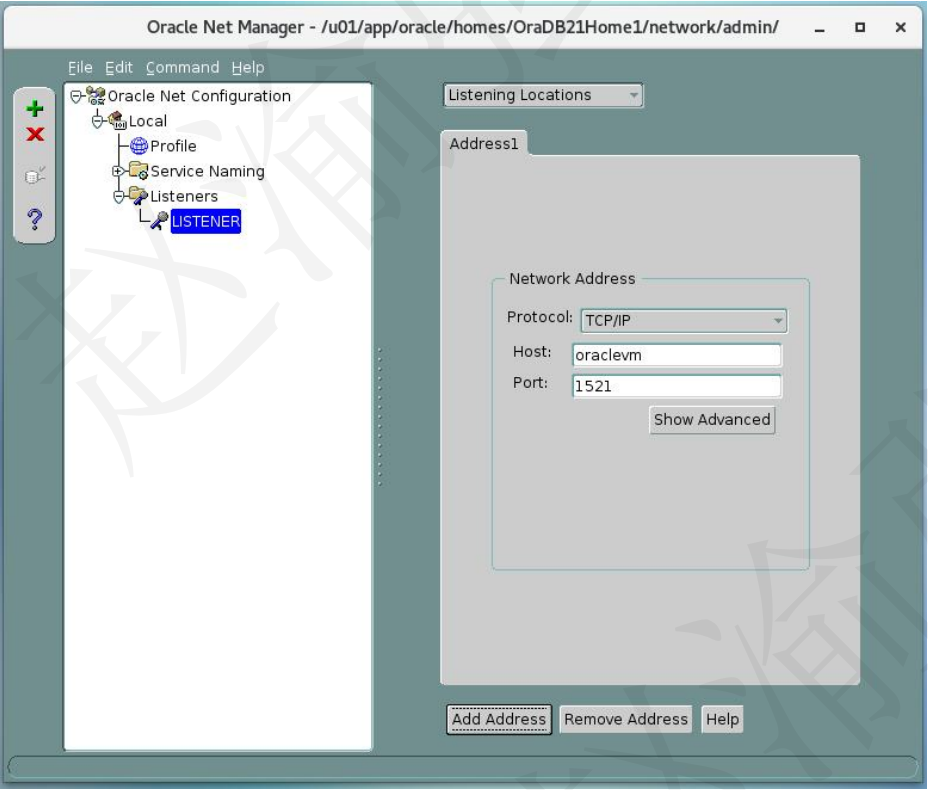Click the Listeners folder icon
Viewport: 928px width, 790px height.
[x=138, y=196]
